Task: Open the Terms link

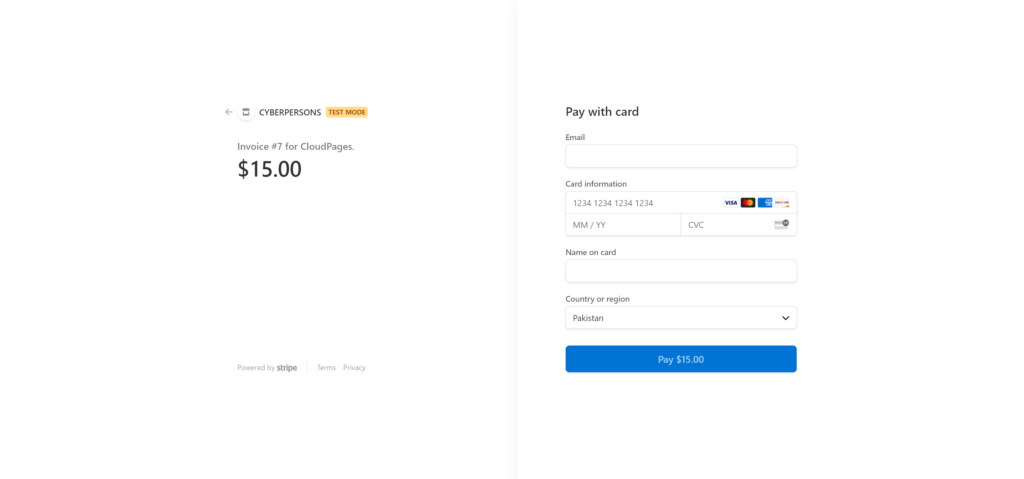Action: pos(327,368)
